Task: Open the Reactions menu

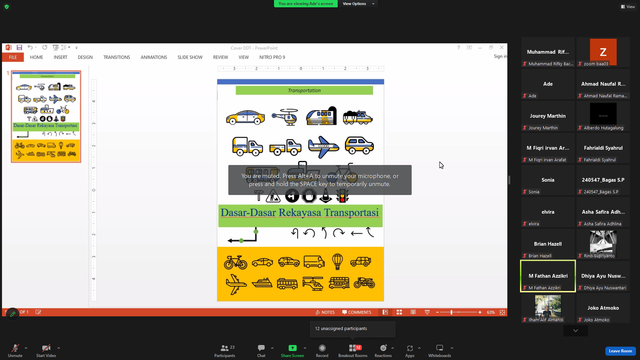Action: 383,350
